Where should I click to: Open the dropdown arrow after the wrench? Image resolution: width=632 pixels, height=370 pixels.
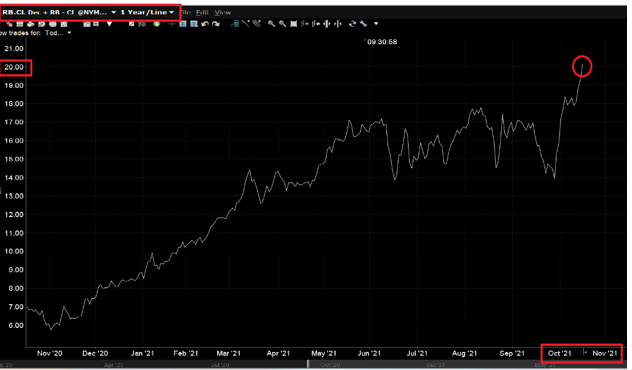pyautogui.click(x=376, y=24)
